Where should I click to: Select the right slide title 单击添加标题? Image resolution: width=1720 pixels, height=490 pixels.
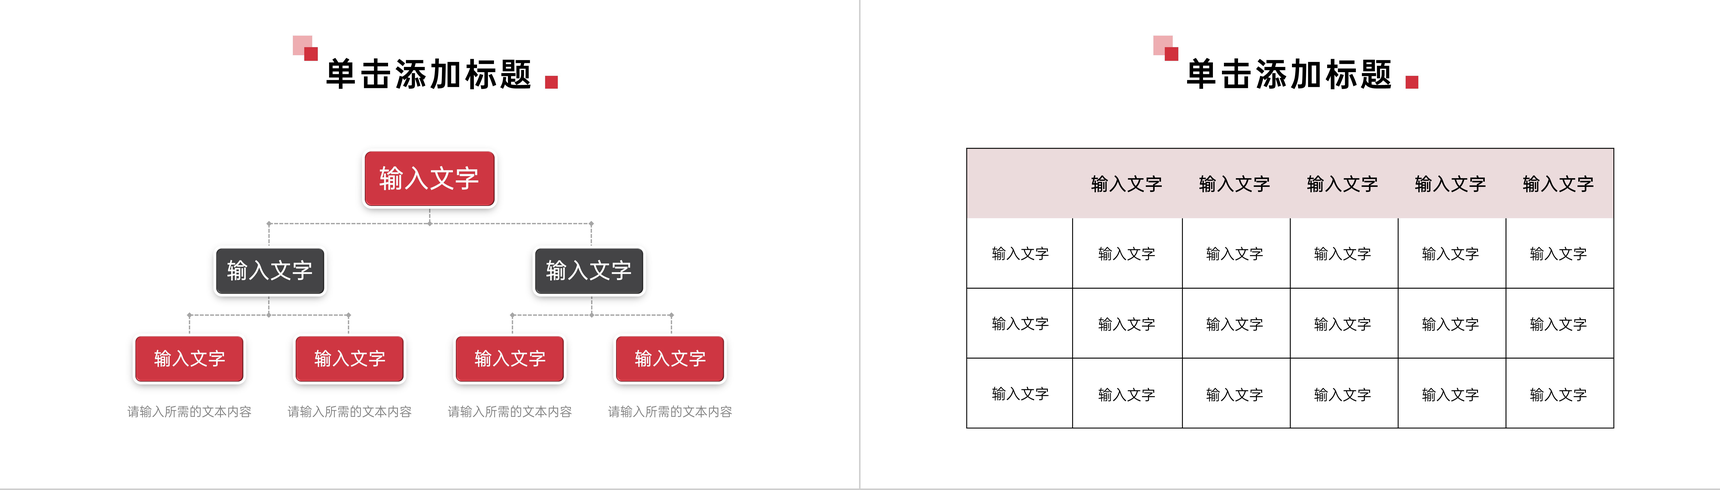[x=1289, y=74]
